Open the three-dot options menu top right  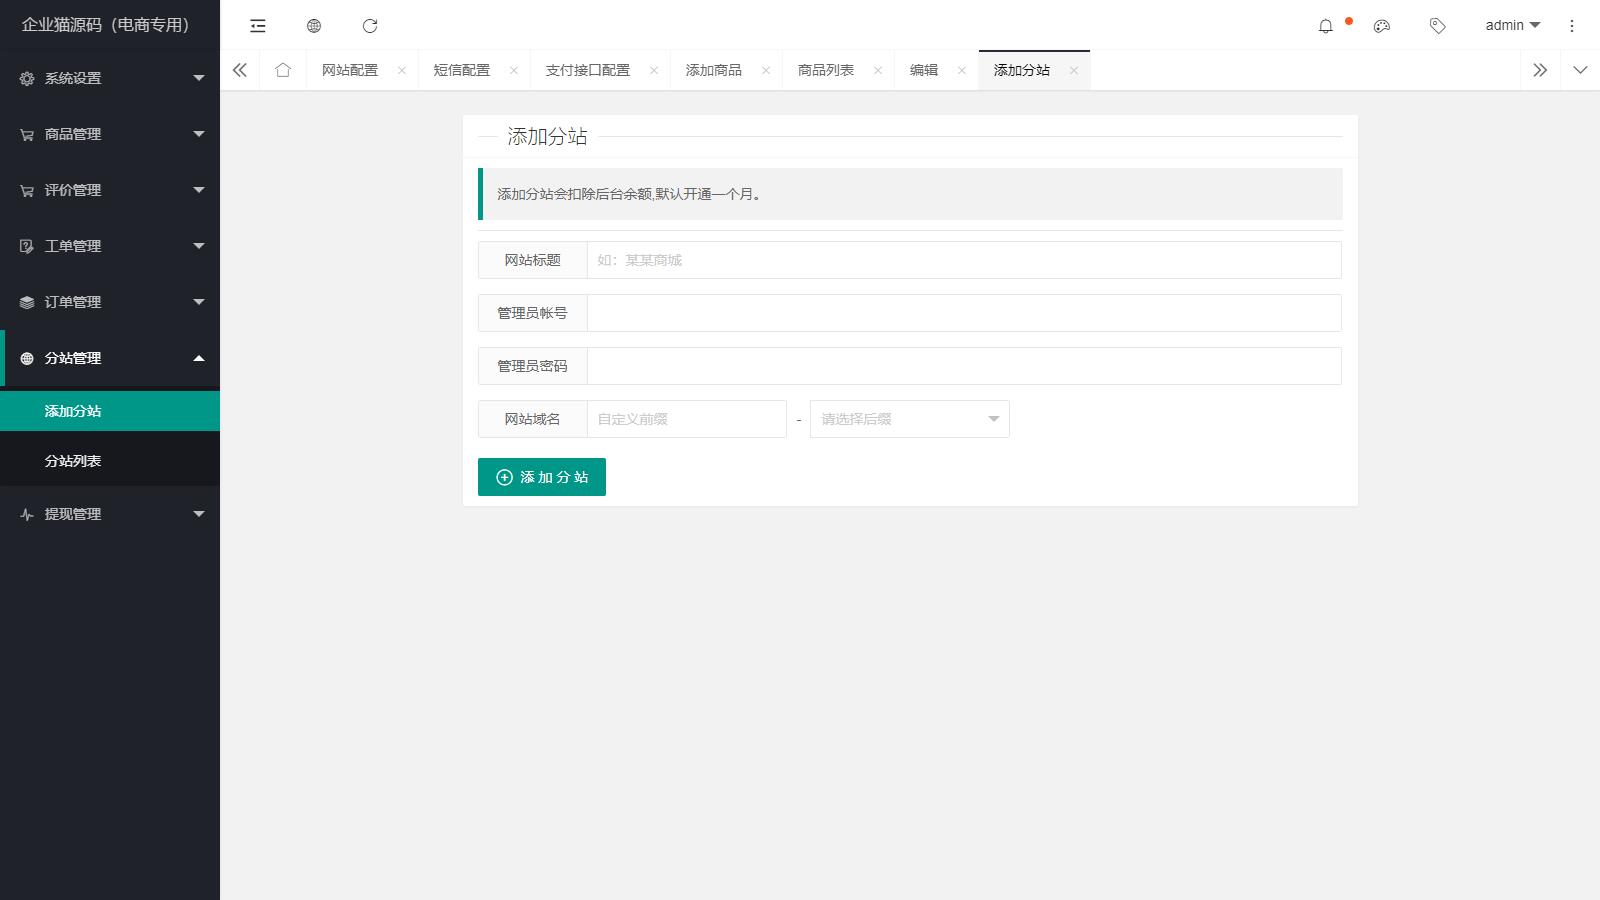[x=1571, y=26]
